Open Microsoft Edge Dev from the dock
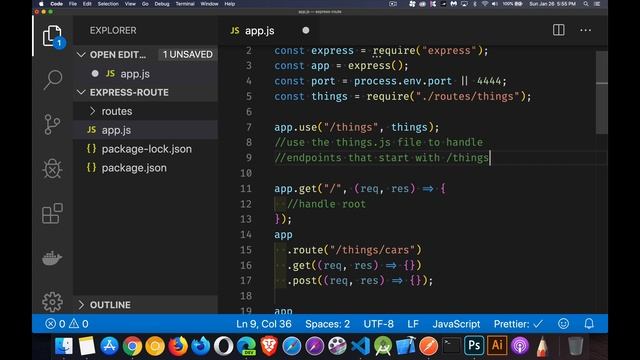640x360 pixels. point(246,346)
